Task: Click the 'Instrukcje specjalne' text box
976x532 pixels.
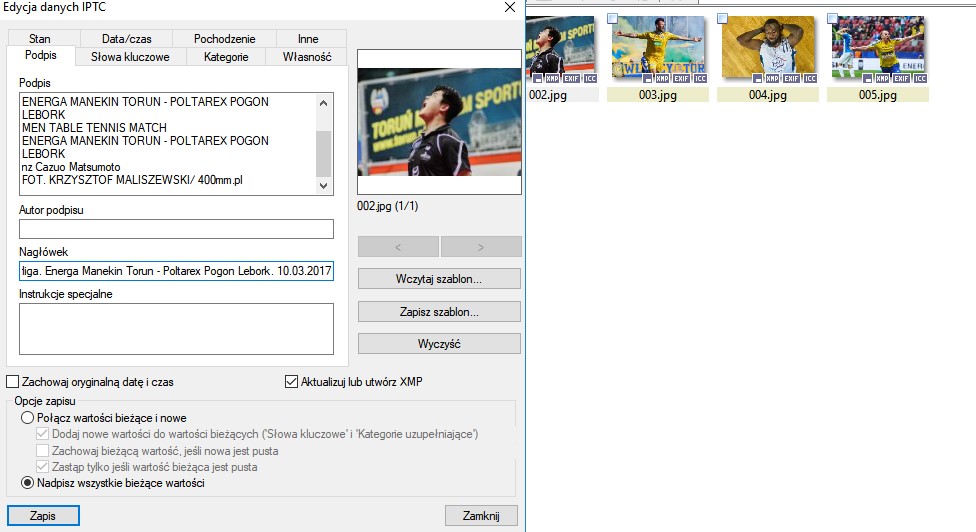Action: pyautogui.click(x=176, y=329)
